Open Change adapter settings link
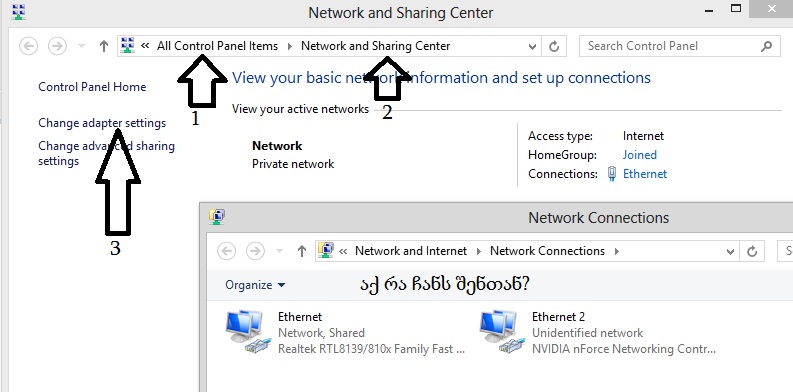793x392 pixels. [x=102, y=123]
